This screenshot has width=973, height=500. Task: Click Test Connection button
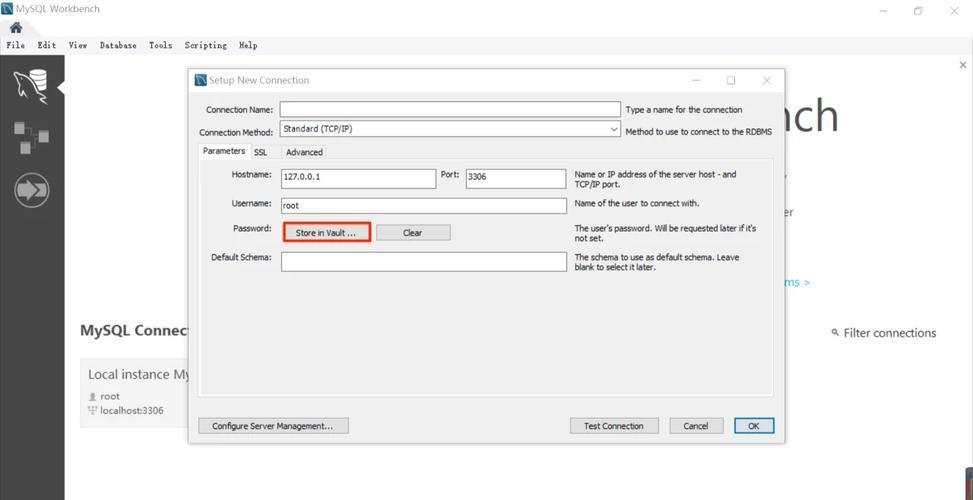(614, 426)
